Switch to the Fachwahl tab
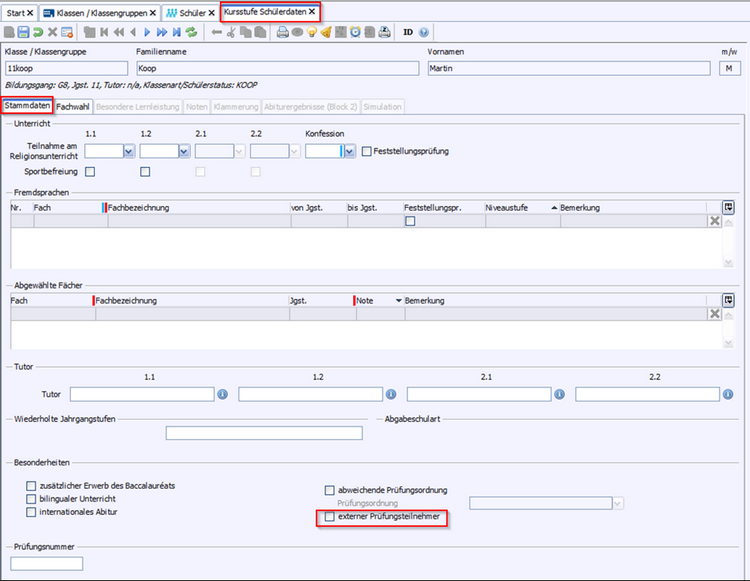 point(72,106)
